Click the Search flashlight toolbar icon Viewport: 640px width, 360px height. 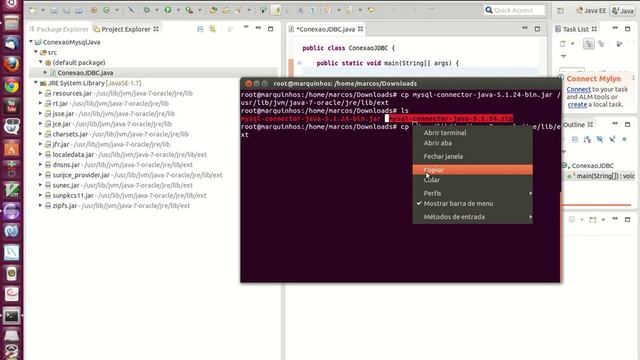tap(238, 10)
